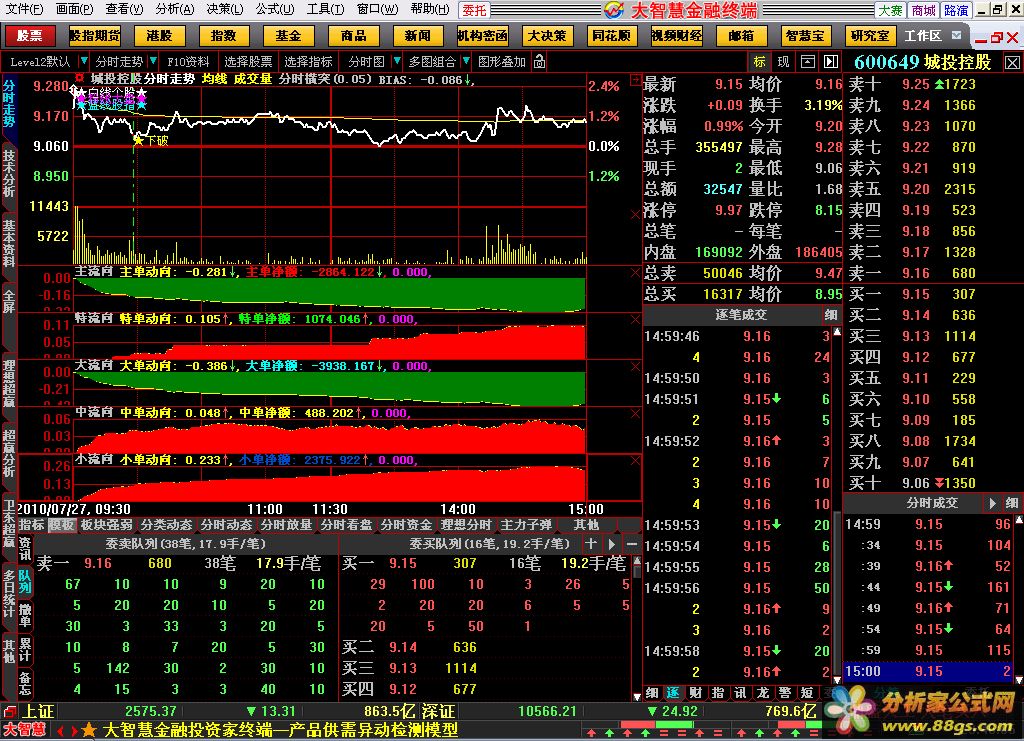Image resolution: width=1024 pixels, height=741 pixels.
Task: Close the 小流向 indicator pane
Action: 635,460
